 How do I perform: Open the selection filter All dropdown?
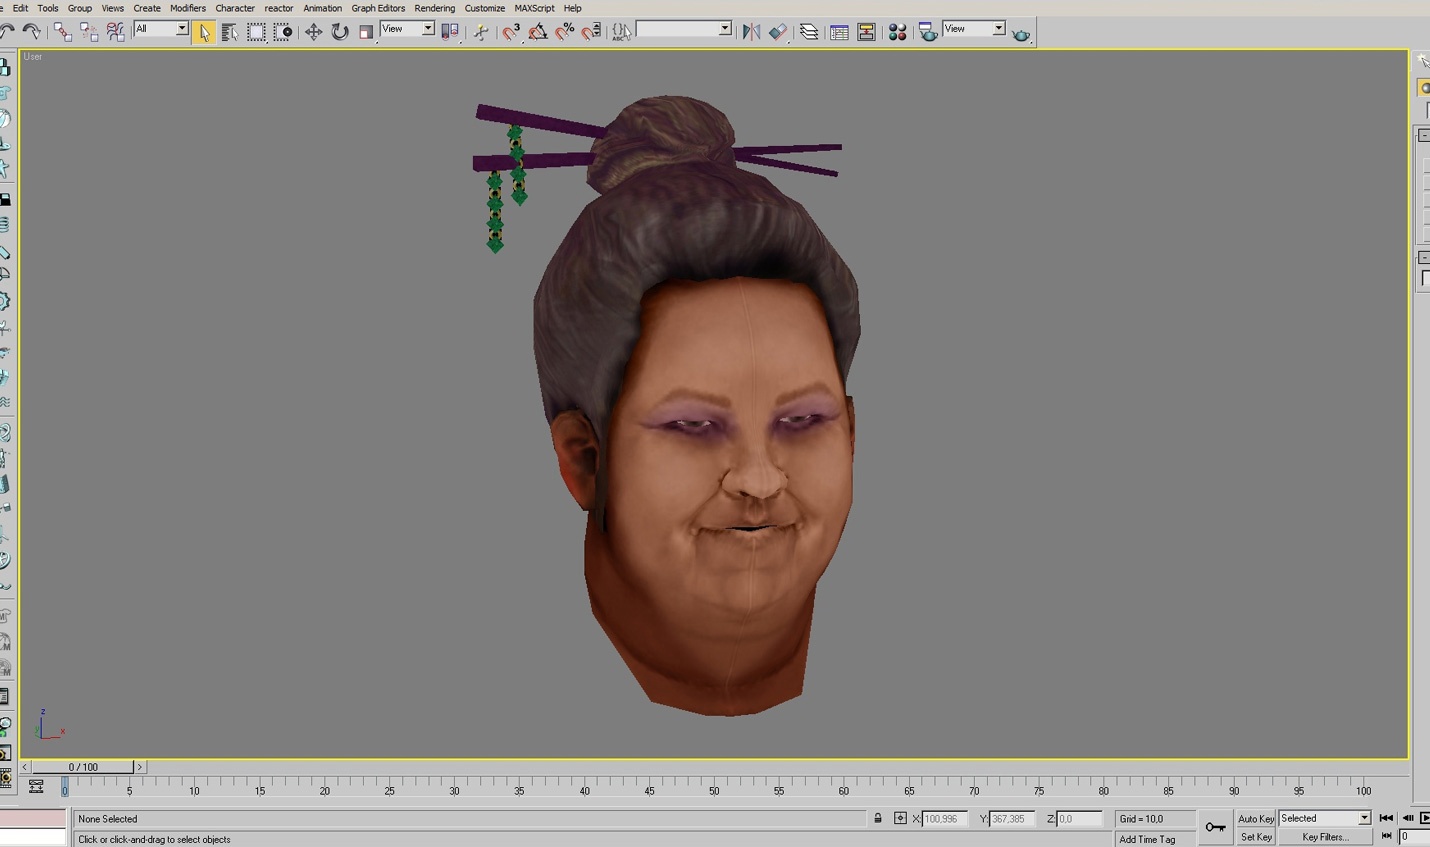click(161, 29)
